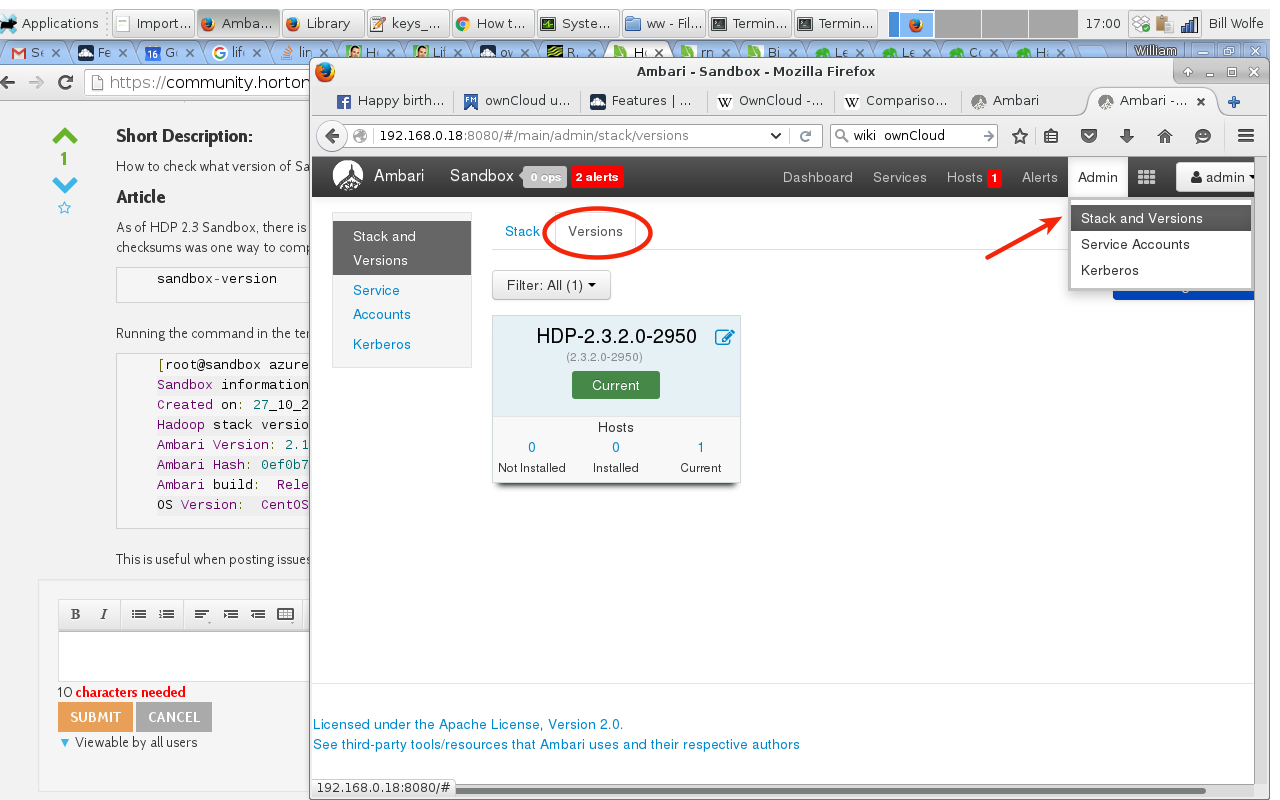Click the Pocket icon in the toolbar

tap(1089, 135)
